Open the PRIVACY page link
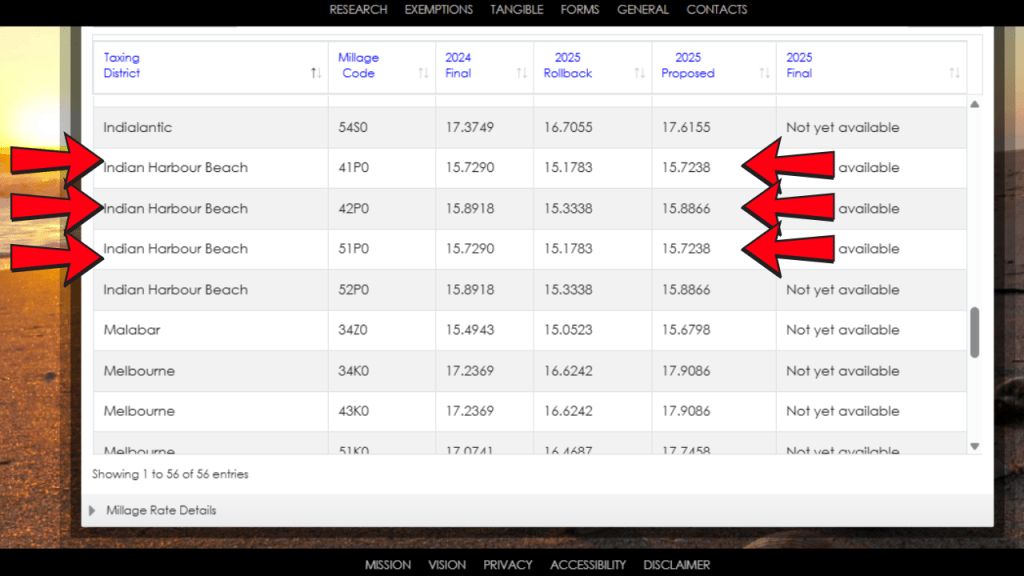Viewport: 1024px width, 576px height. (508, 564)
